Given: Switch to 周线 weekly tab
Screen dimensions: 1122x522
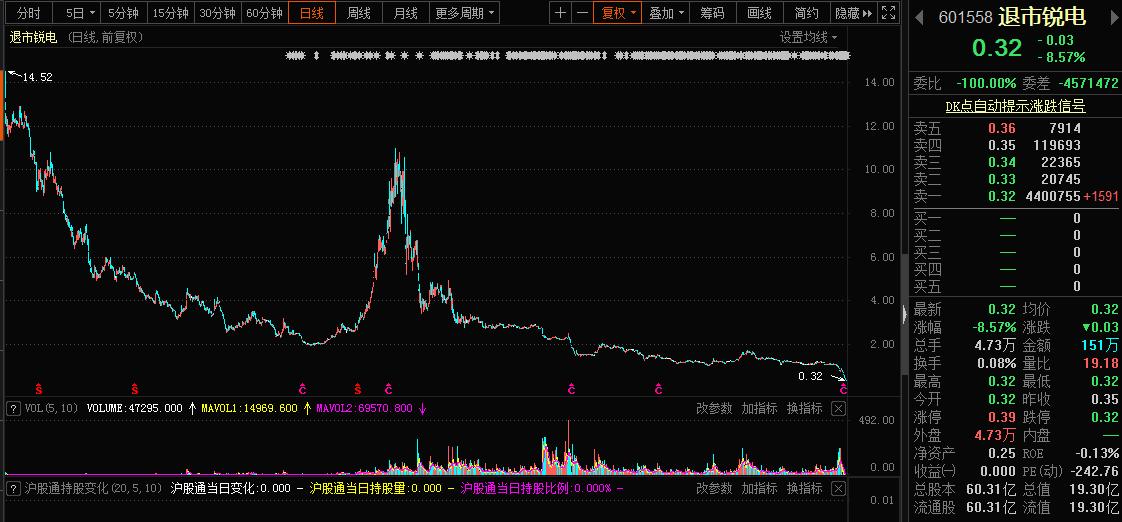Looking at the screenshot, I should [x=358, y=13].
